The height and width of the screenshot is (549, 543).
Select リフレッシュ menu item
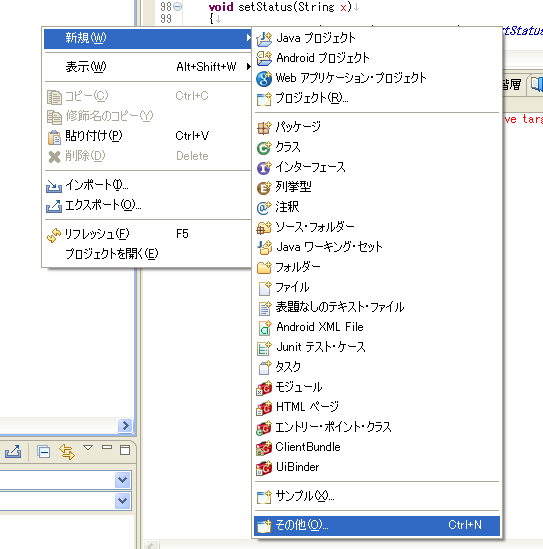point(147,234)
